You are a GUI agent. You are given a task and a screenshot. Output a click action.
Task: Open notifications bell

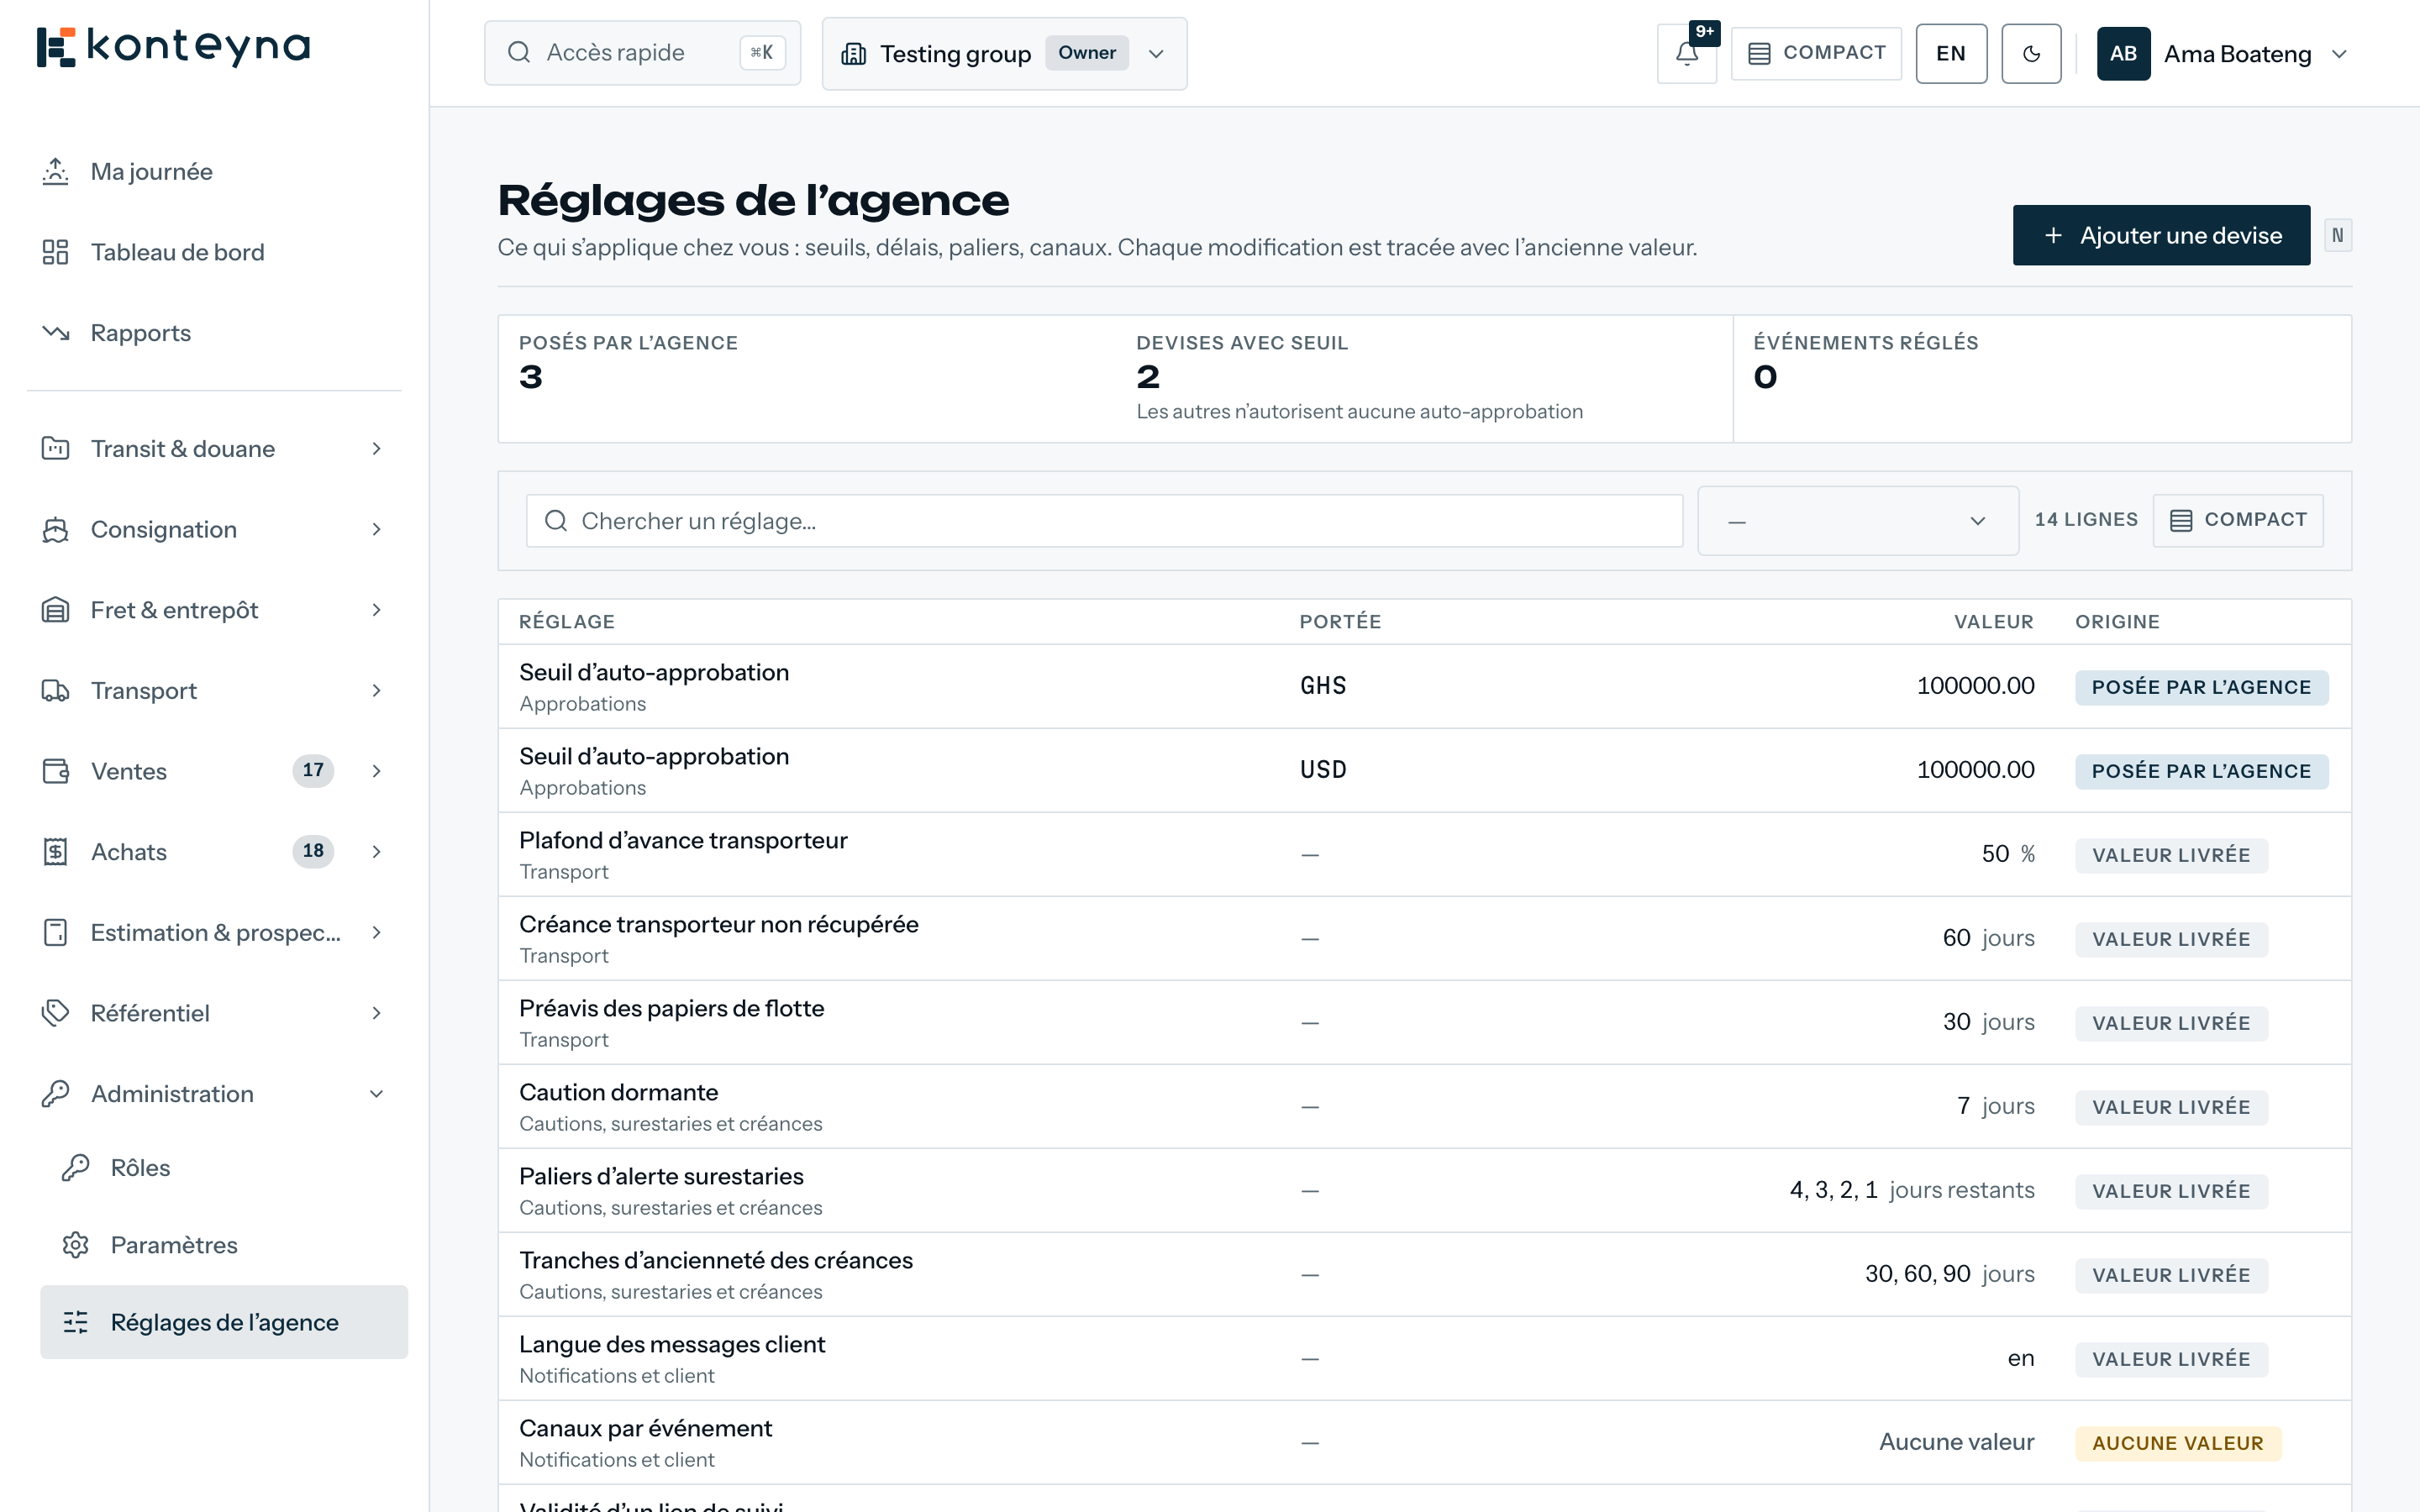pos(1687,54)
